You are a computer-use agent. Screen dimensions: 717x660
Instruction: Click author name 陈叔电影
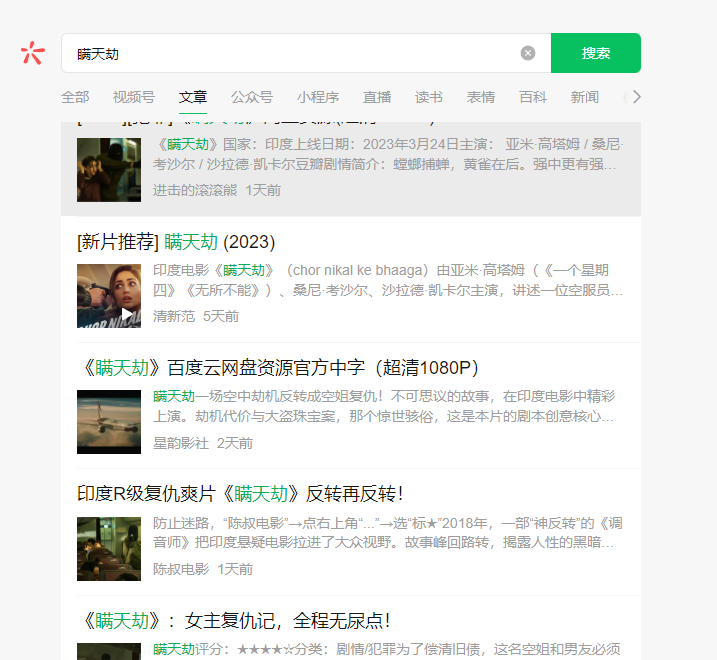pyautogui.click(x=181, y=569)
